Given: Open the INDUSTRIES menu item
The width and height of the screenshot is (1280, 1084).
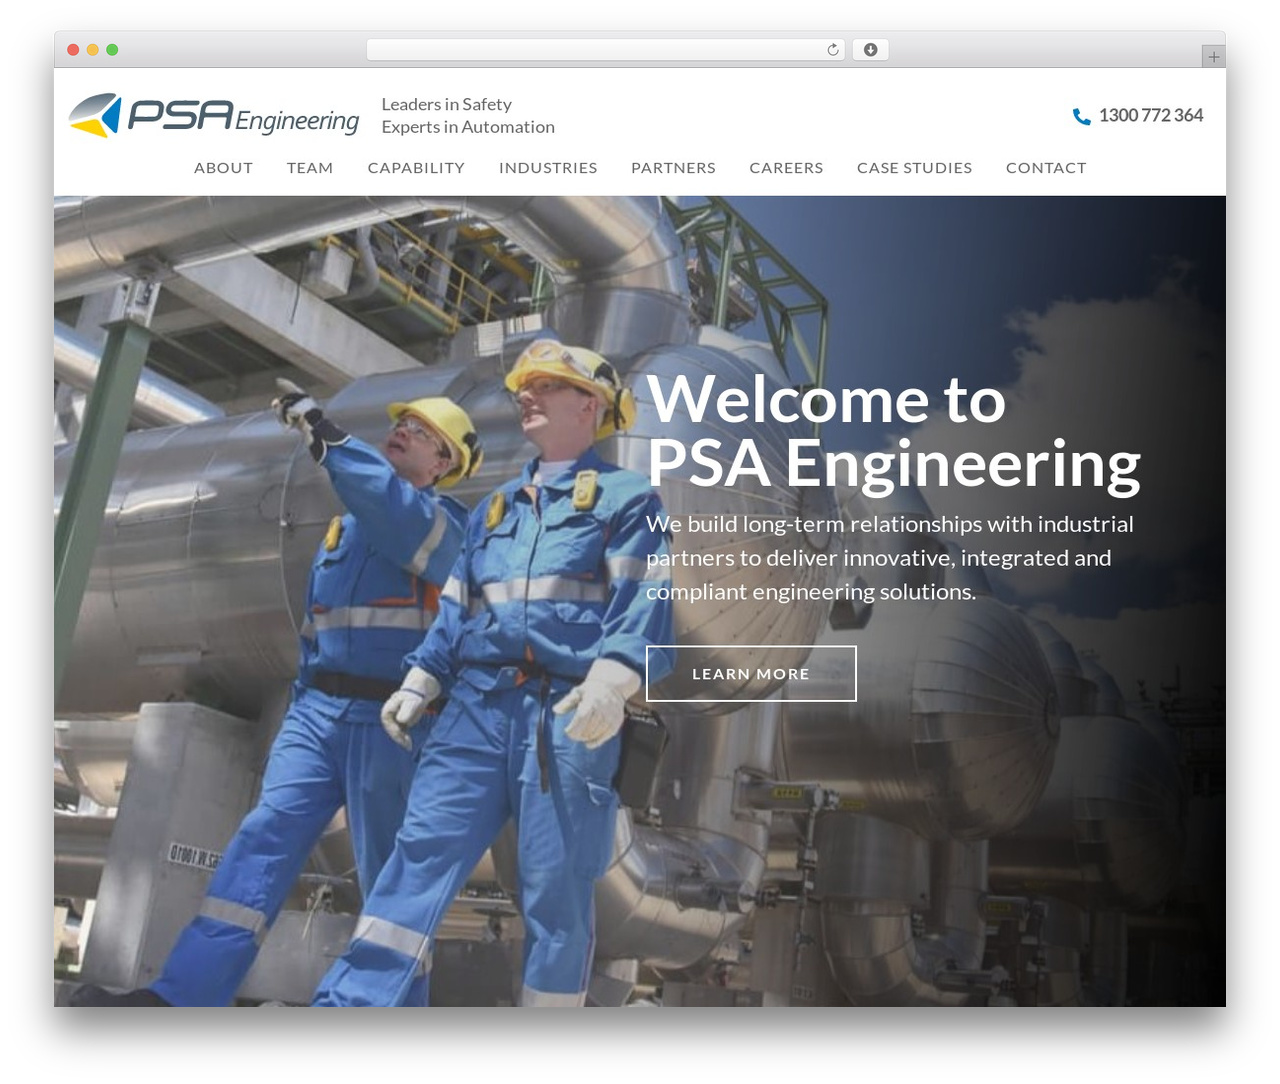Looking at the screenshot, I should (548, 168).
